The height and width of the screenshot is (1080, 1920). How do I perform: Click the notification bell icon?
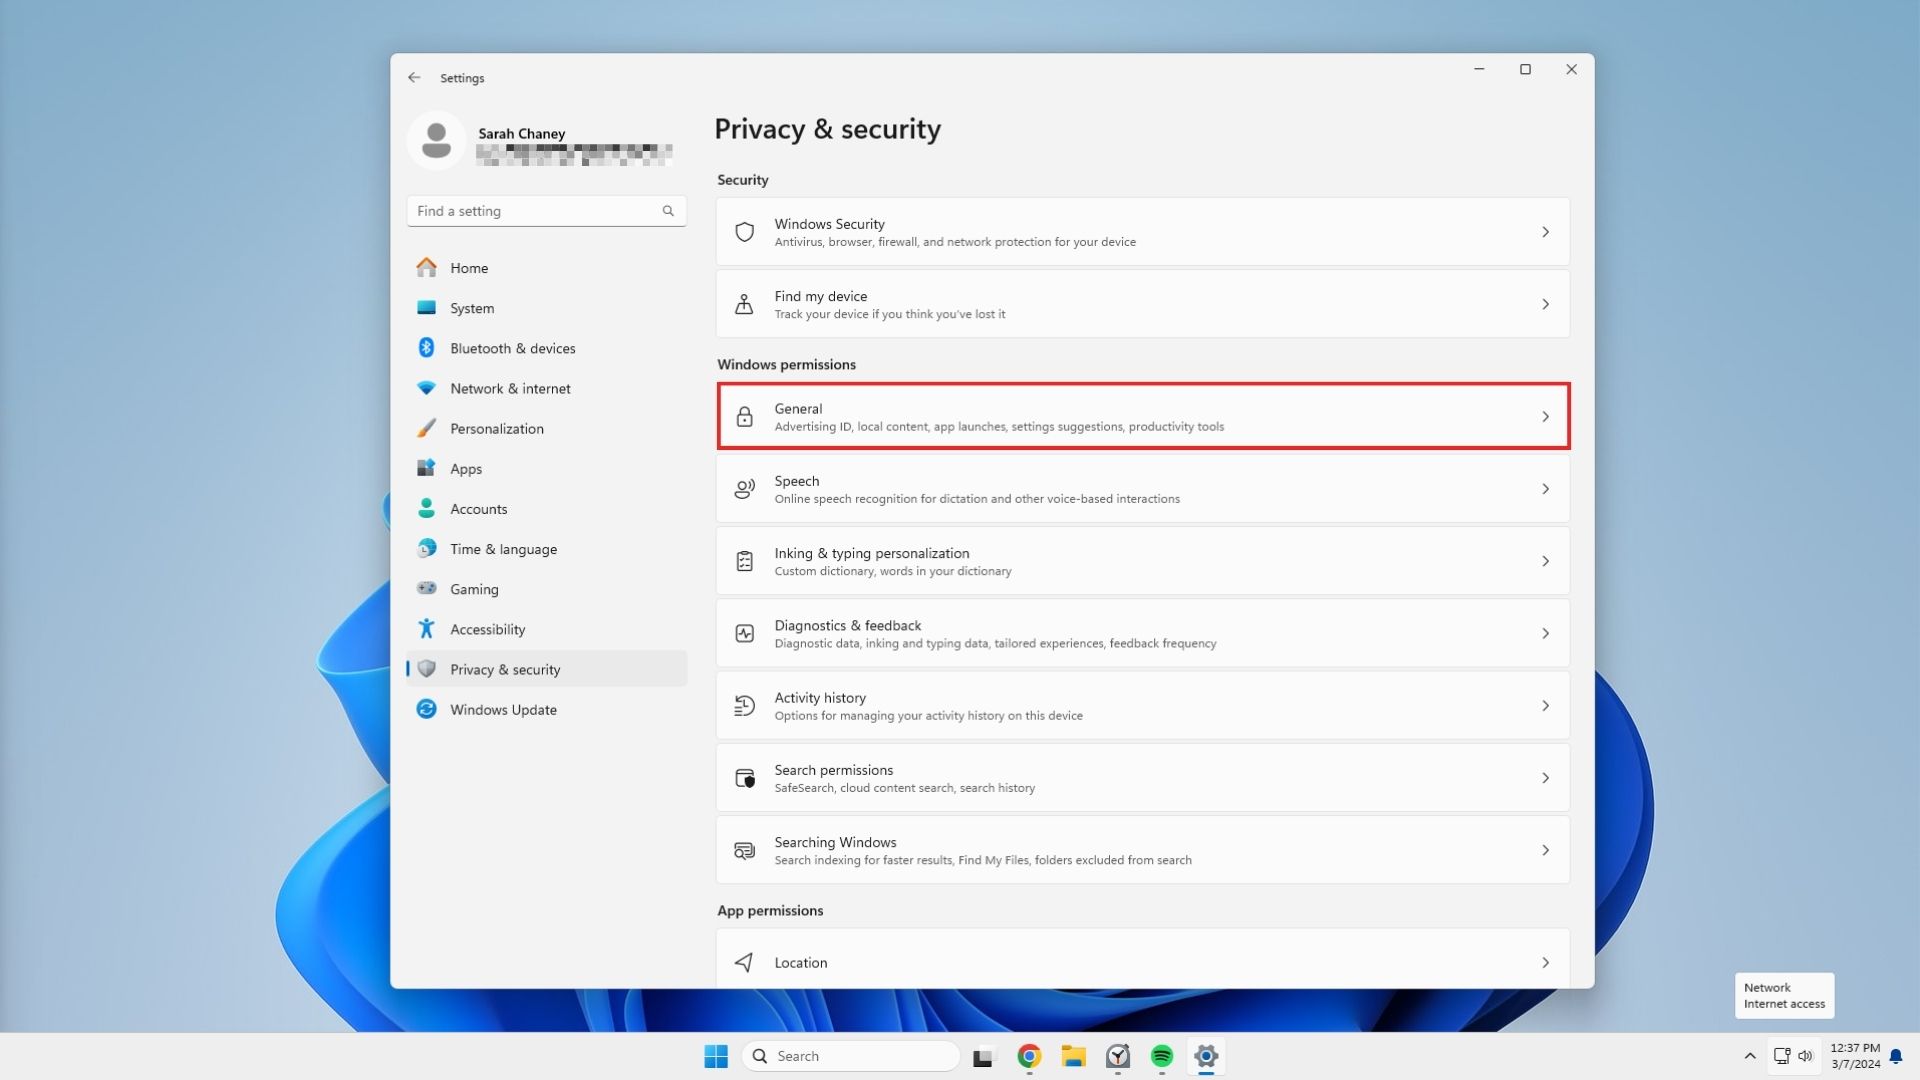click(x=1896, y=1056)
